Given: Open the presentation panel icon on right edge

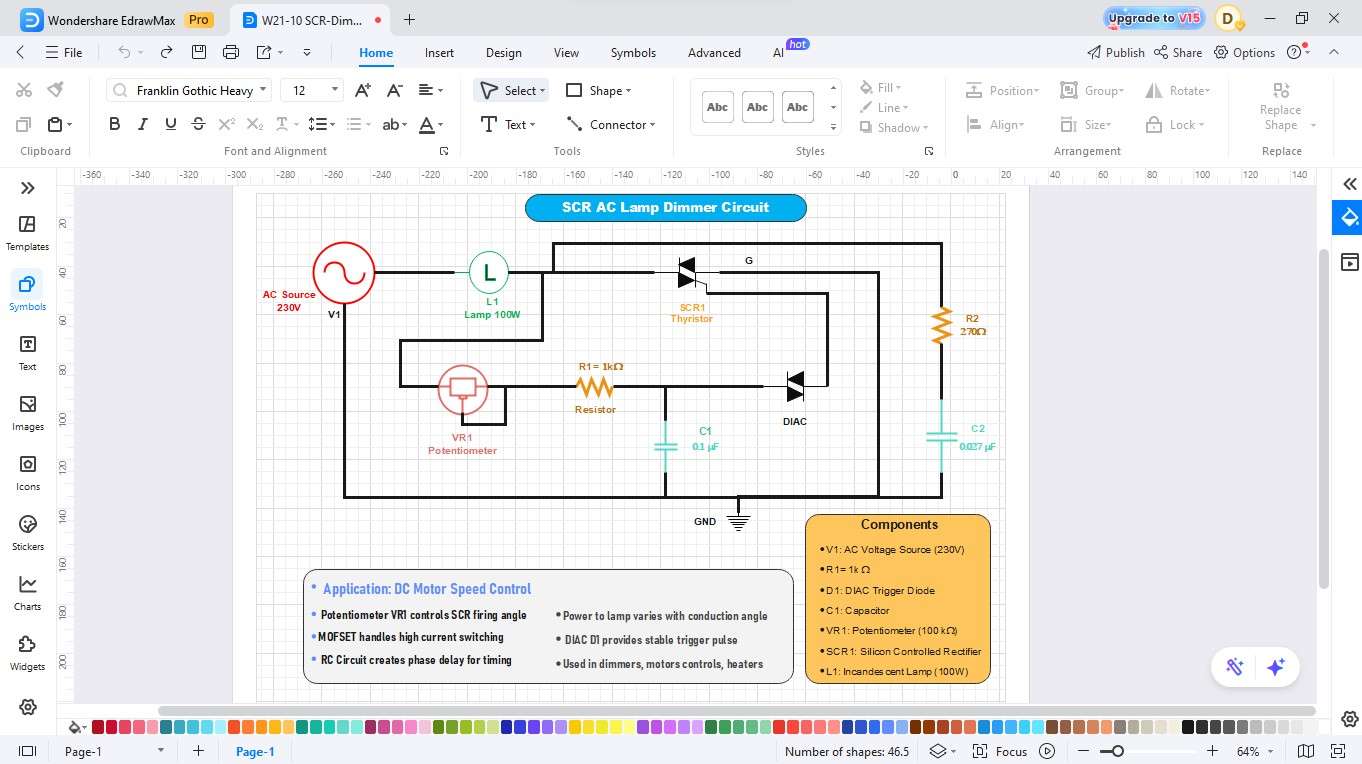Looking at the screenshot, I should pos(1350,263).
